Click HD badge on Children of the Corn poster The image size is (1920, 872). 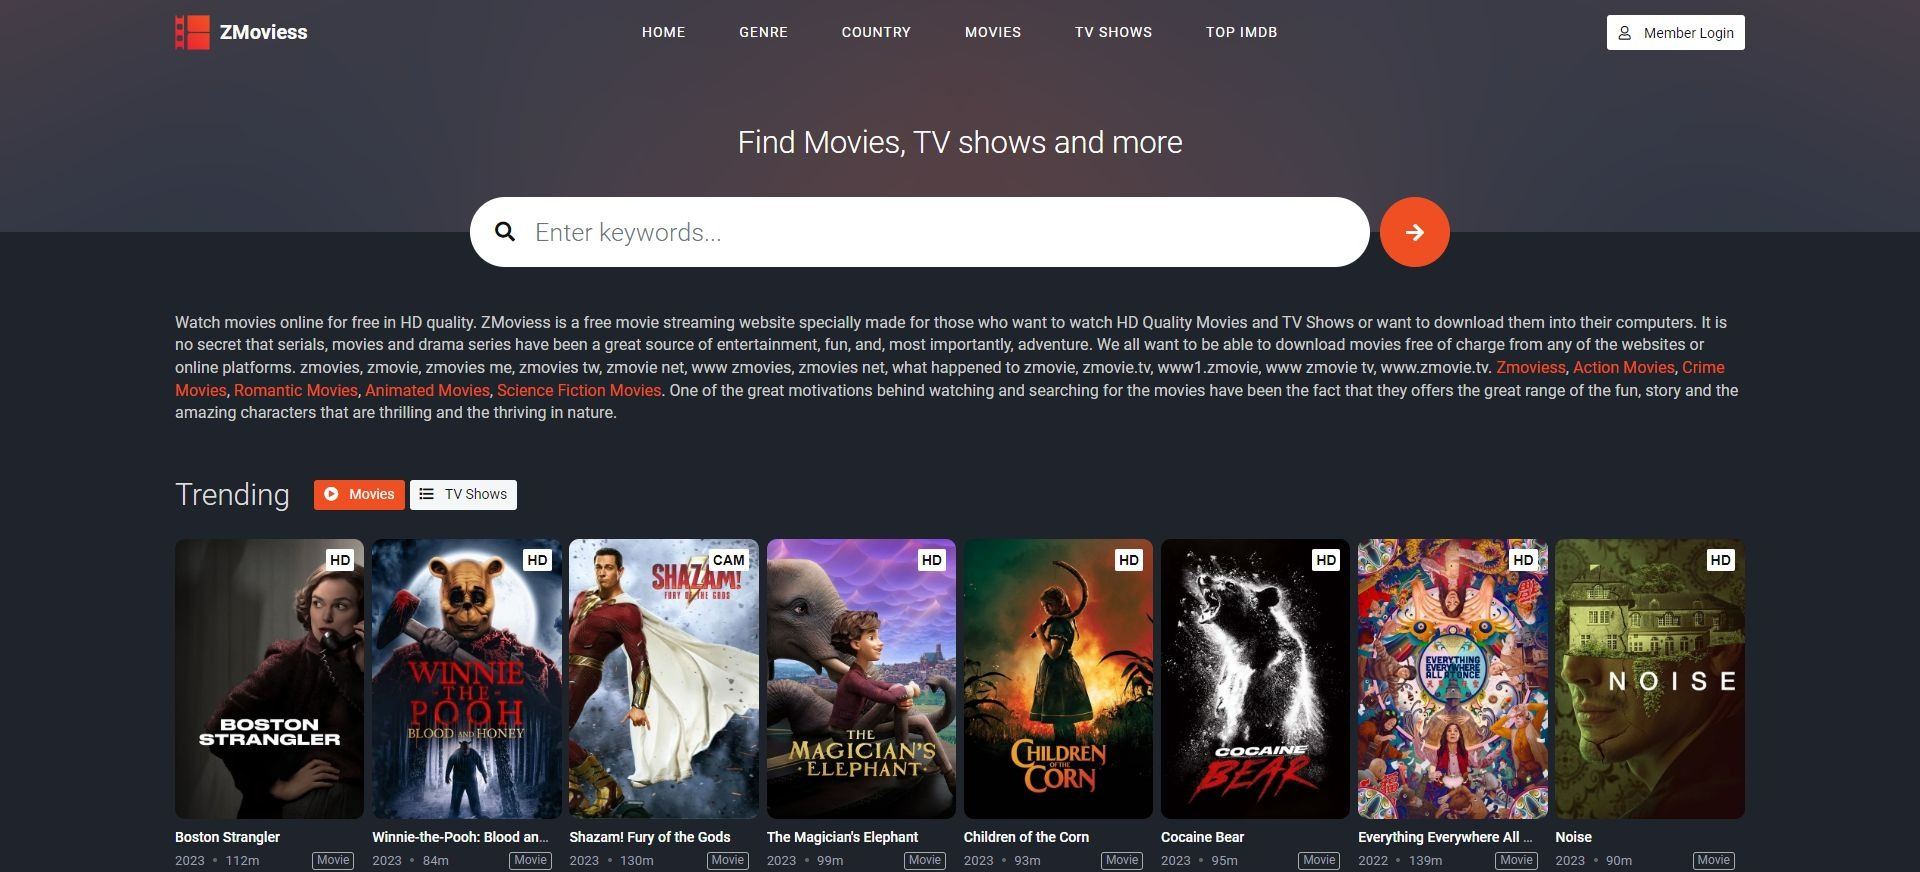tap(1128, 560)
